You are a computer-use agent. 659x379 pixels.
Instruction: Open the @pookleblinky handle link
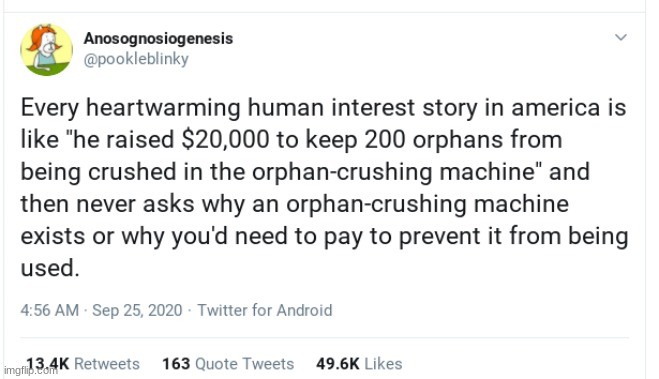(136, 59)
